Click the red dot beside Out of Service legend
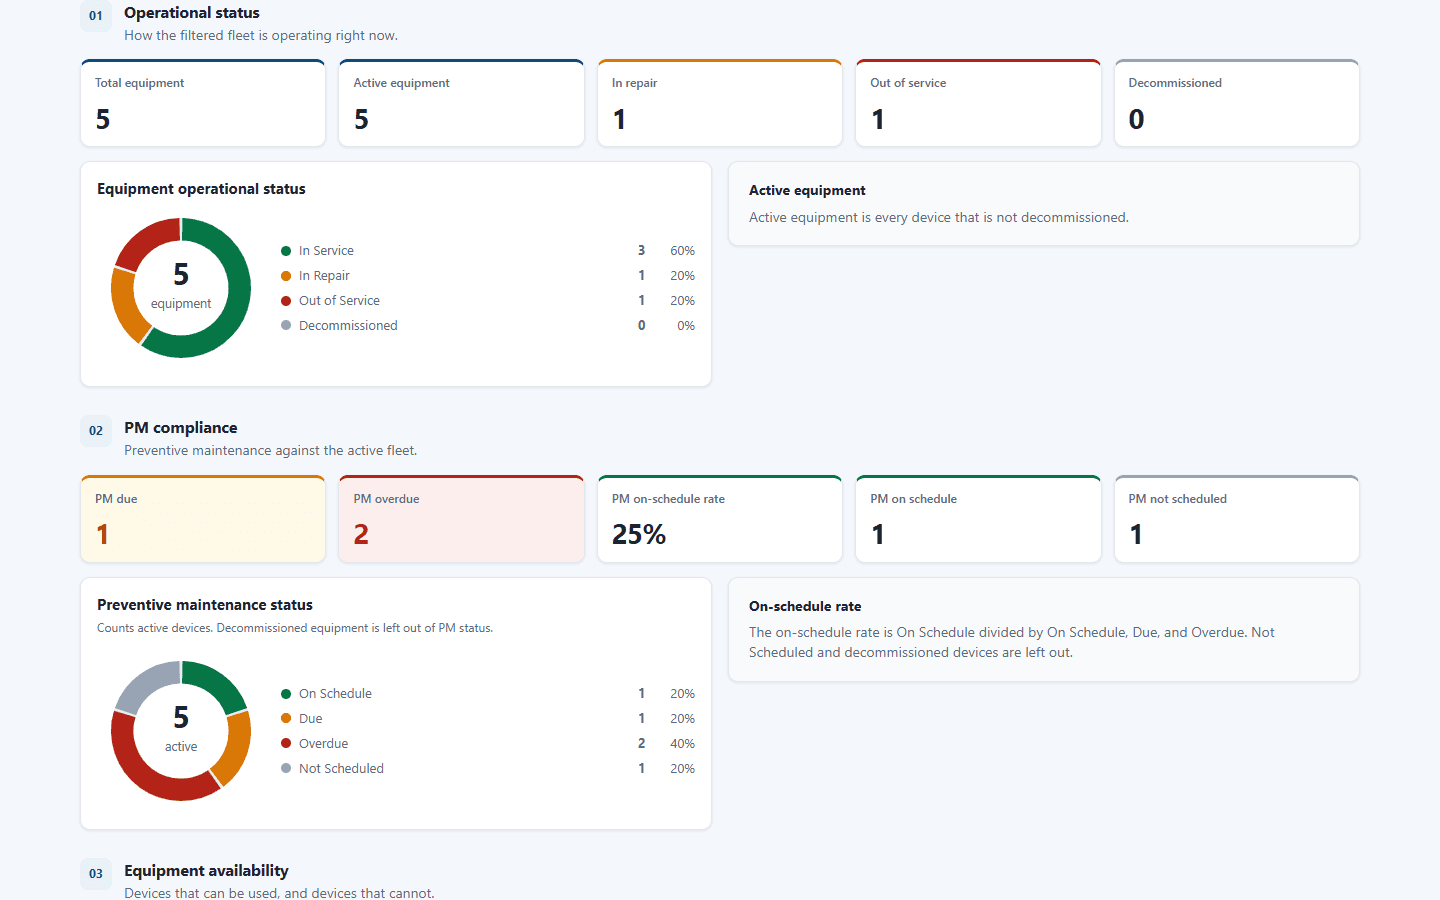Screen dimensions: 1440x900 pyautogui.click(x=286, y=301)
